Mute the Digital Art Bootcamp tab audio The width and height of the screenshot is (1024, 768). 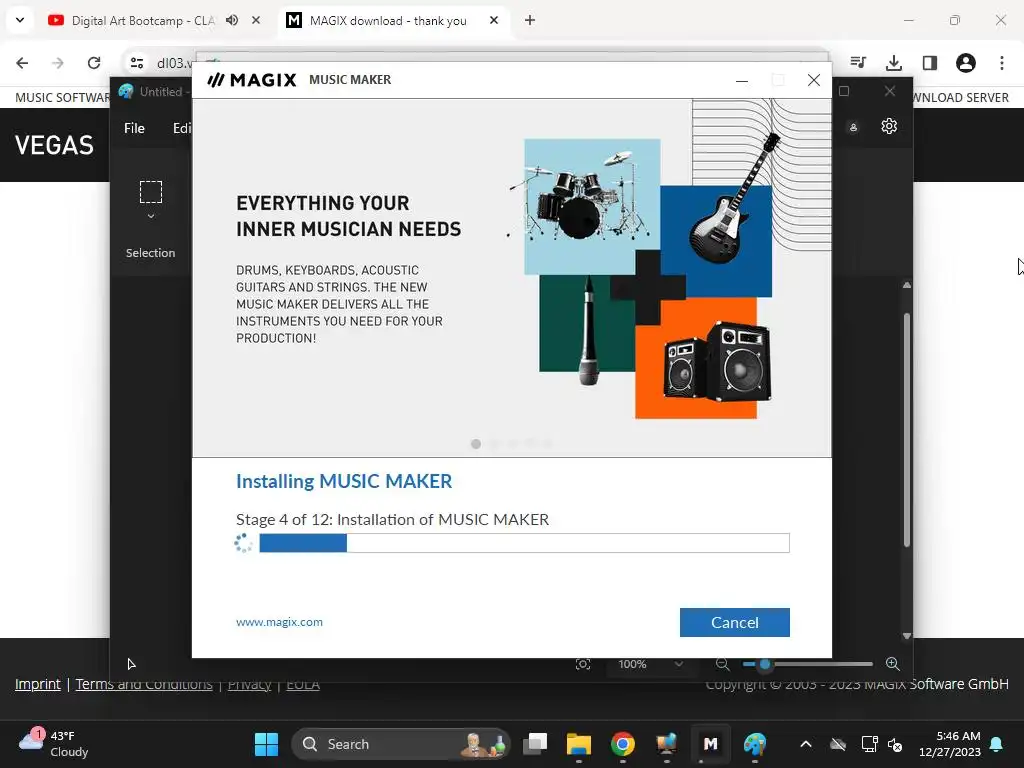click(x=232, y=20)
